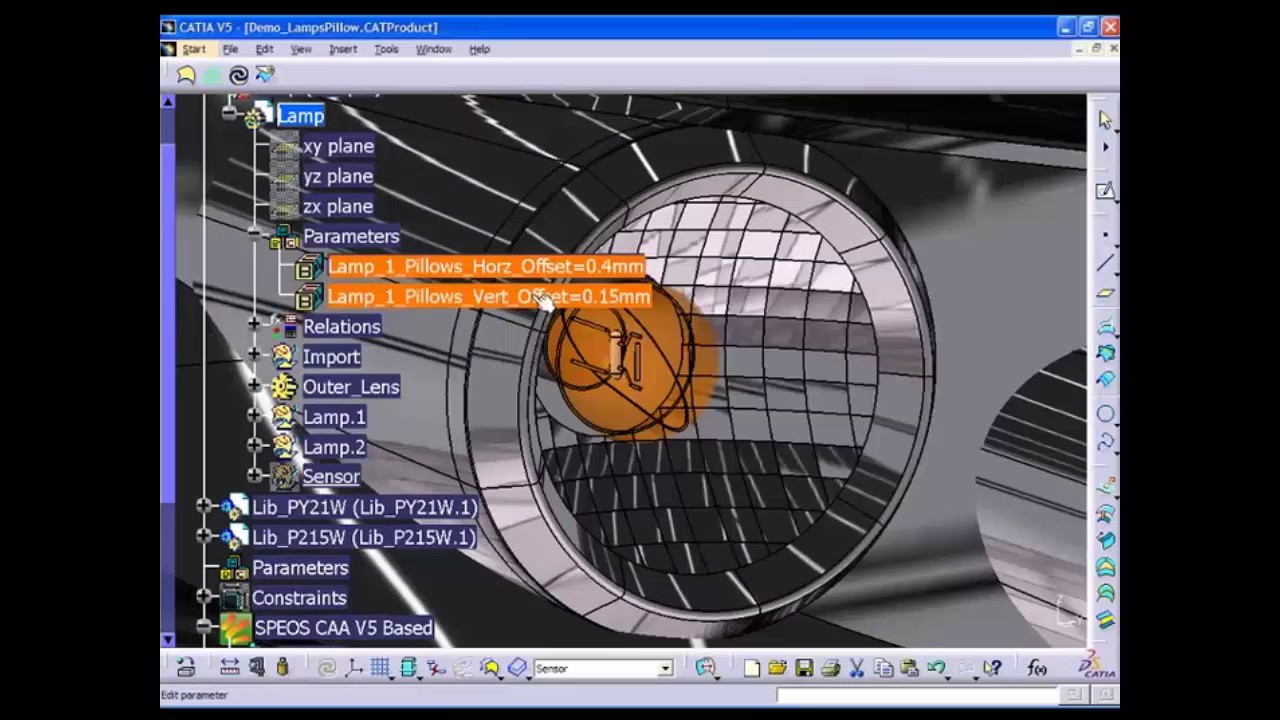The width and height of the screenshot is (1280, 720).
Task: Expand the Lib_PY21W node
Action: point(204,506)
